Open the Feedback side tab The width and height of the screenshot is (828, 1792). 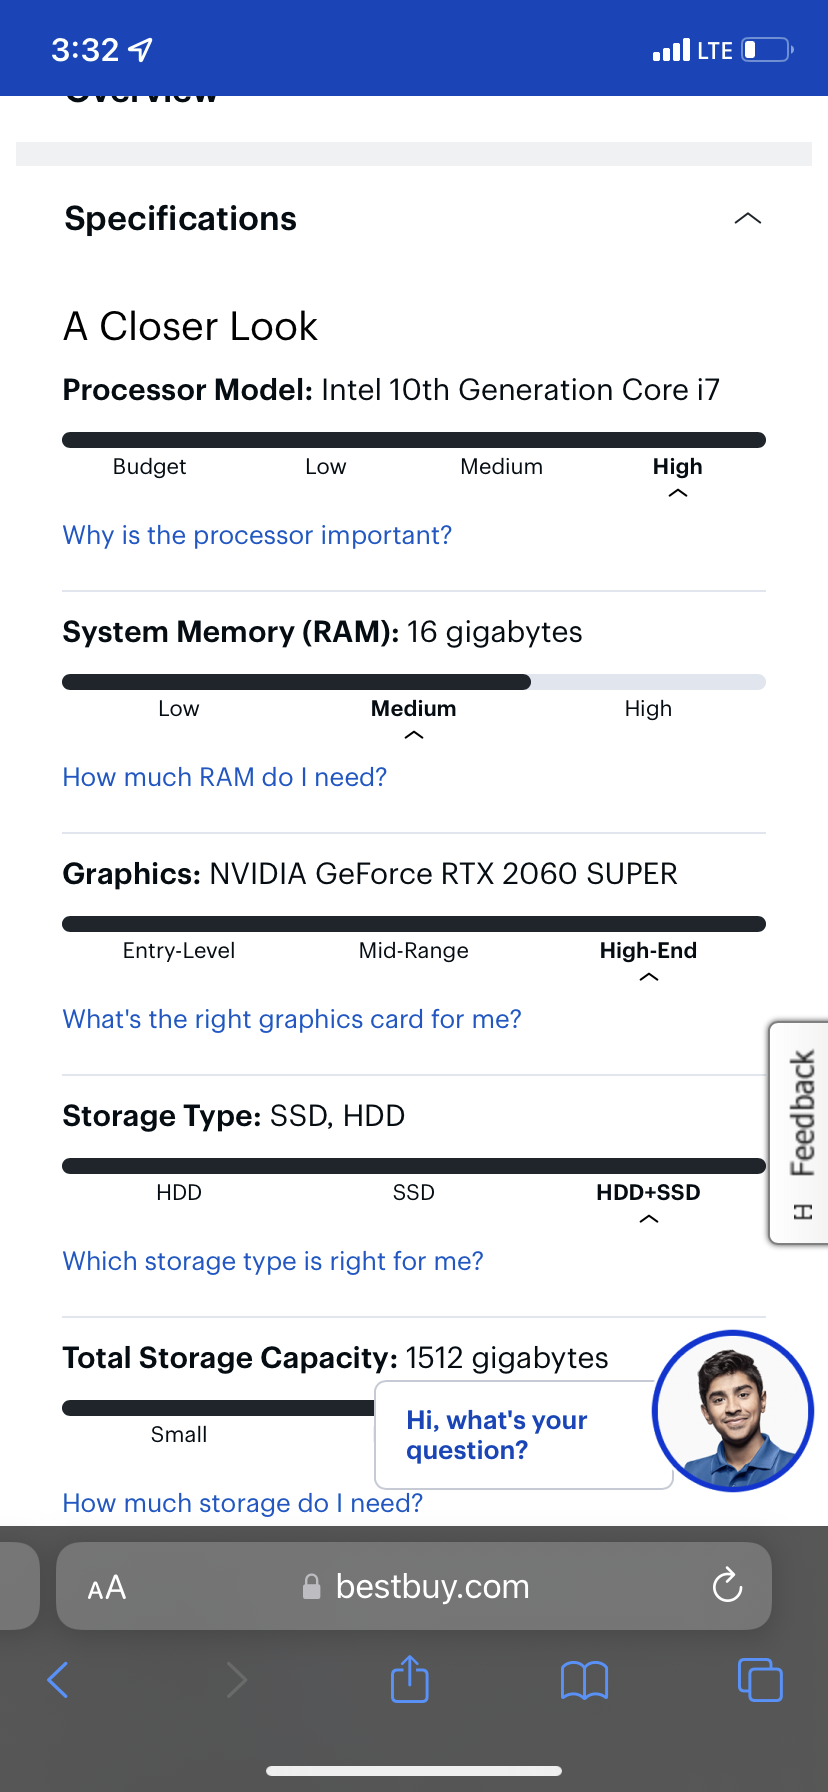tap(801, 1132)
